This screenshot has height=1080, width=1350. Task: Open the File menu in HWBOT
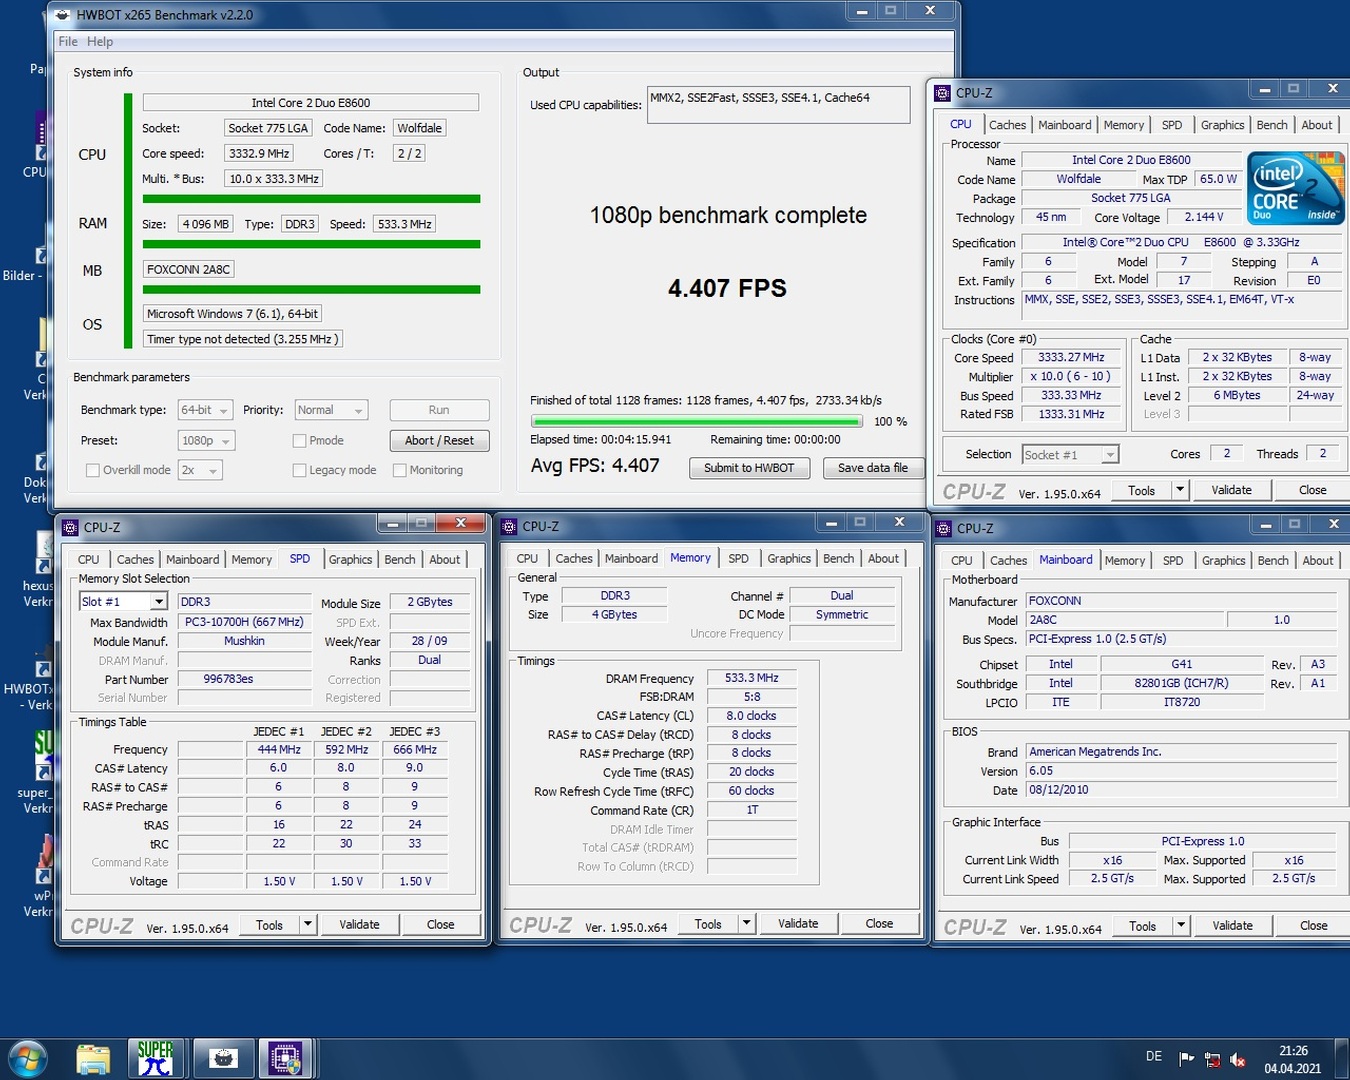pyautogui.click(x=68, y=41)
